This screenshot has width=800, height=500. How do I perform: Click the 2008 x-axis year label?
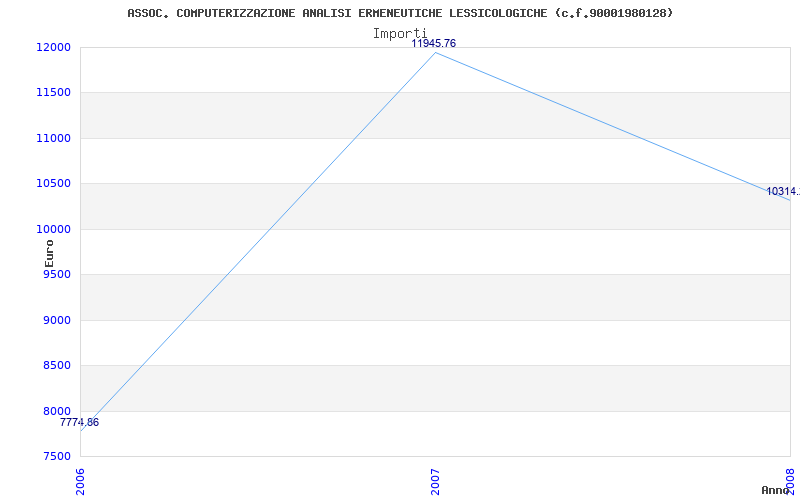(x=790, y=481)
